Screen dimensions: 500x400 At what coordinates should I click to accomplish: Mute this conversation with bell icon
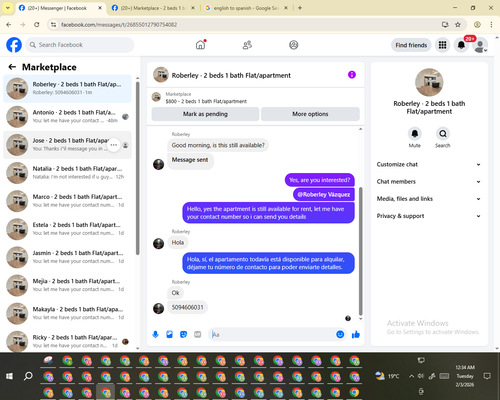pyautogui.click(x=415, y=134)
